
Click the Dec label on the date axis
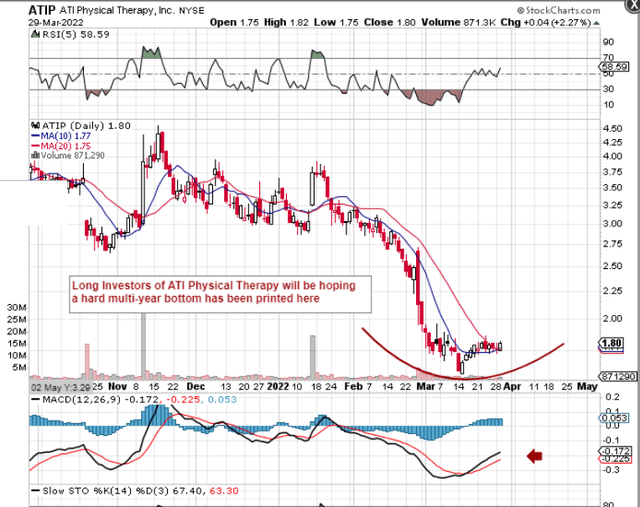tap(196, 387)
